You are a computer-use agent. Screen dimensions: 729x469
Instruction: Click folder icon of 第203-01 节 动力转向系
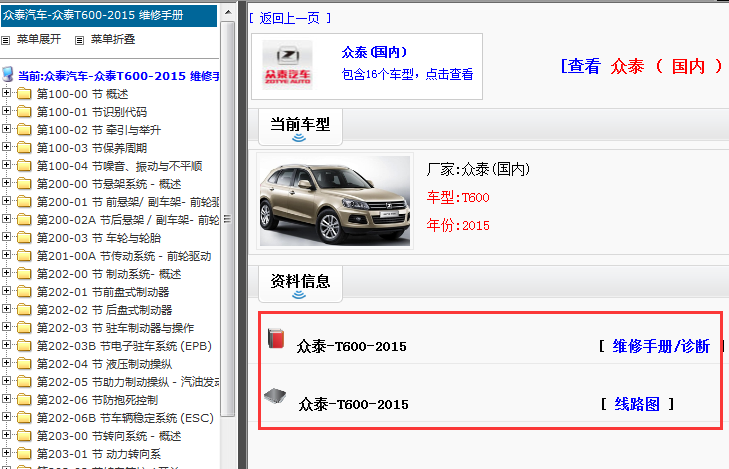coord(24,454)
